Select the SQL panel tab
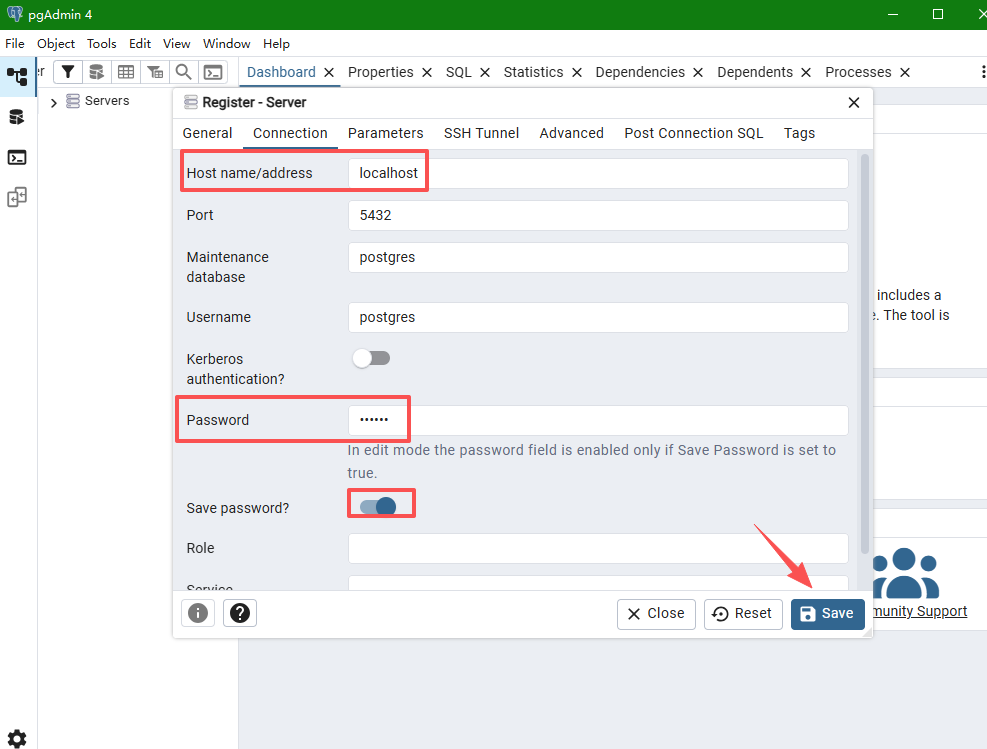The height and width of the screenshot is (749, 987). click(458, 72)
